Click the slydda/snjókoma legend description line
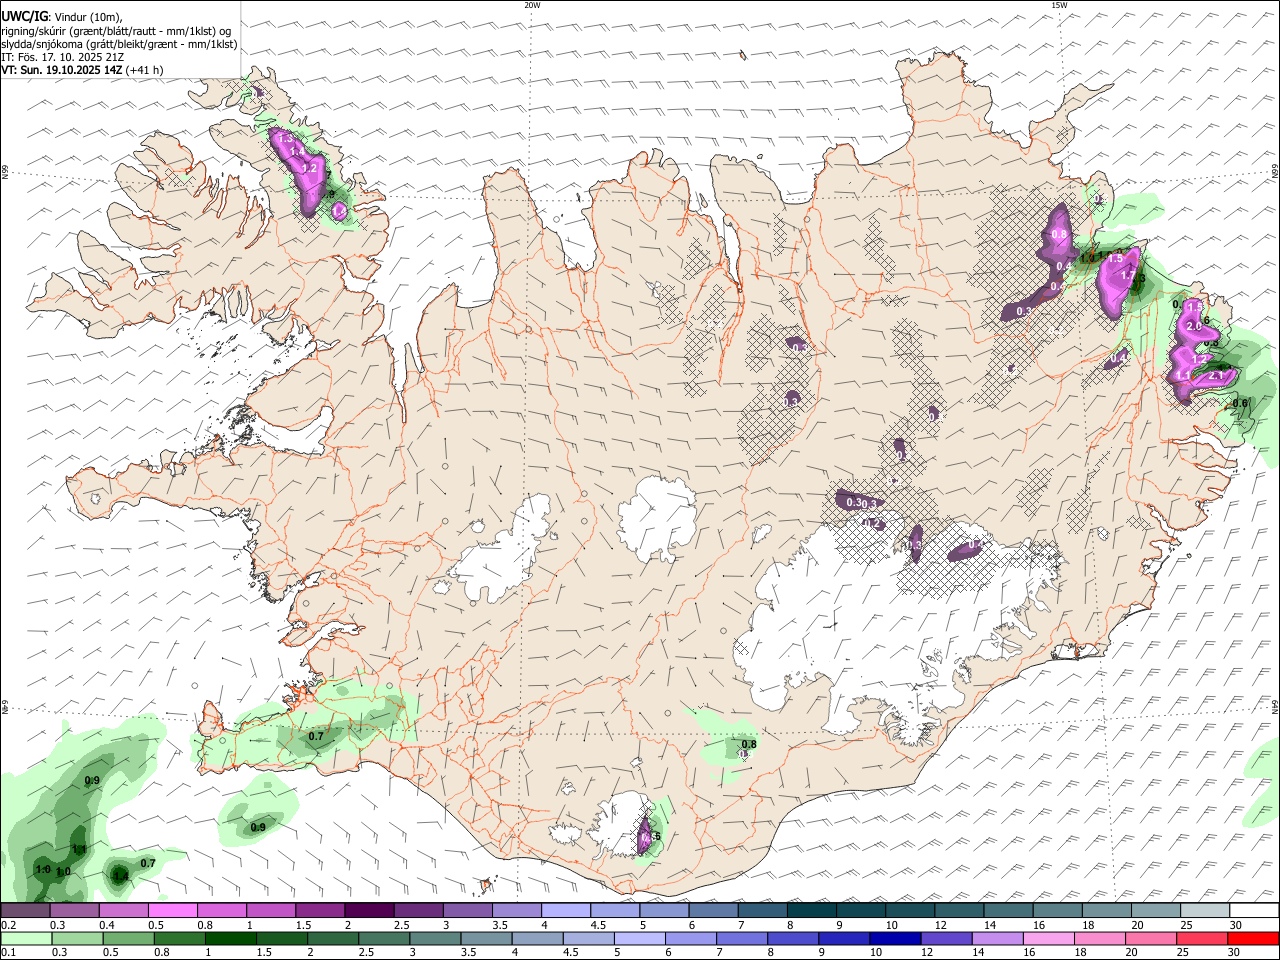This screenshot has height=960, width=1280. tap(120, 44)
